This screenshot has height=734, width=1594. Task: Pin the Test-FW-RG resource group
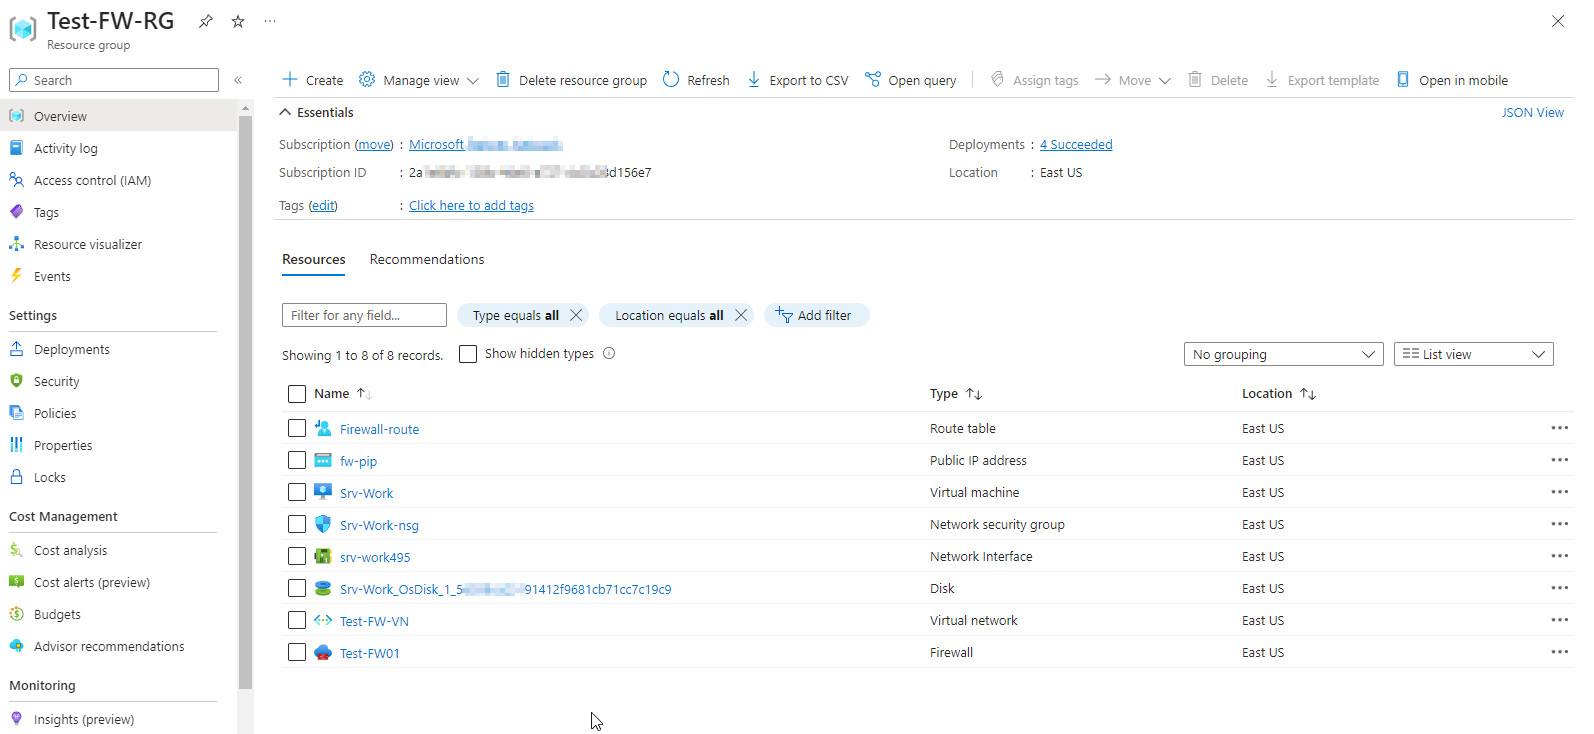[205, 21]
